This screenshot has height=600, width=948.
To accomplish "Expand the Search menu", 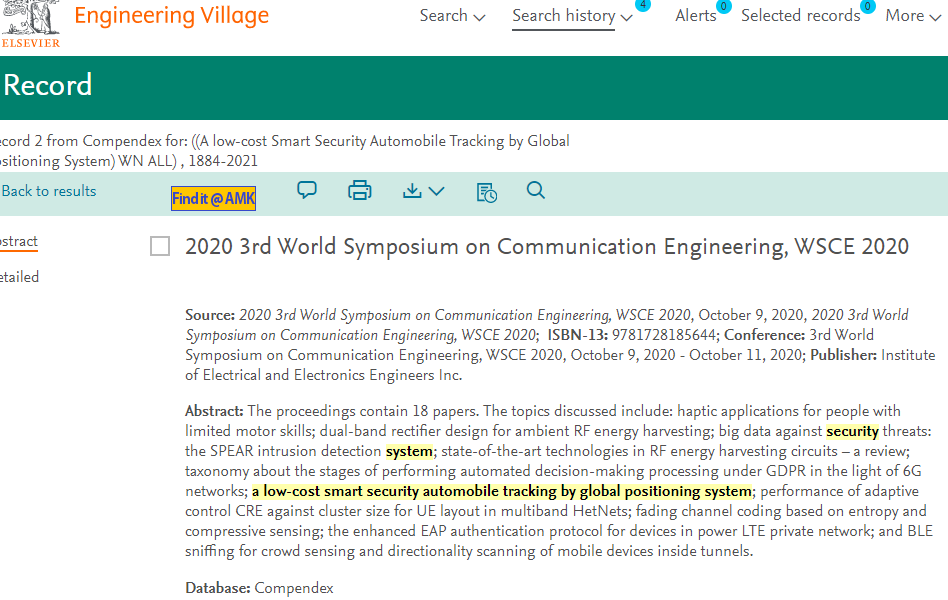I will tap(452, 16).
